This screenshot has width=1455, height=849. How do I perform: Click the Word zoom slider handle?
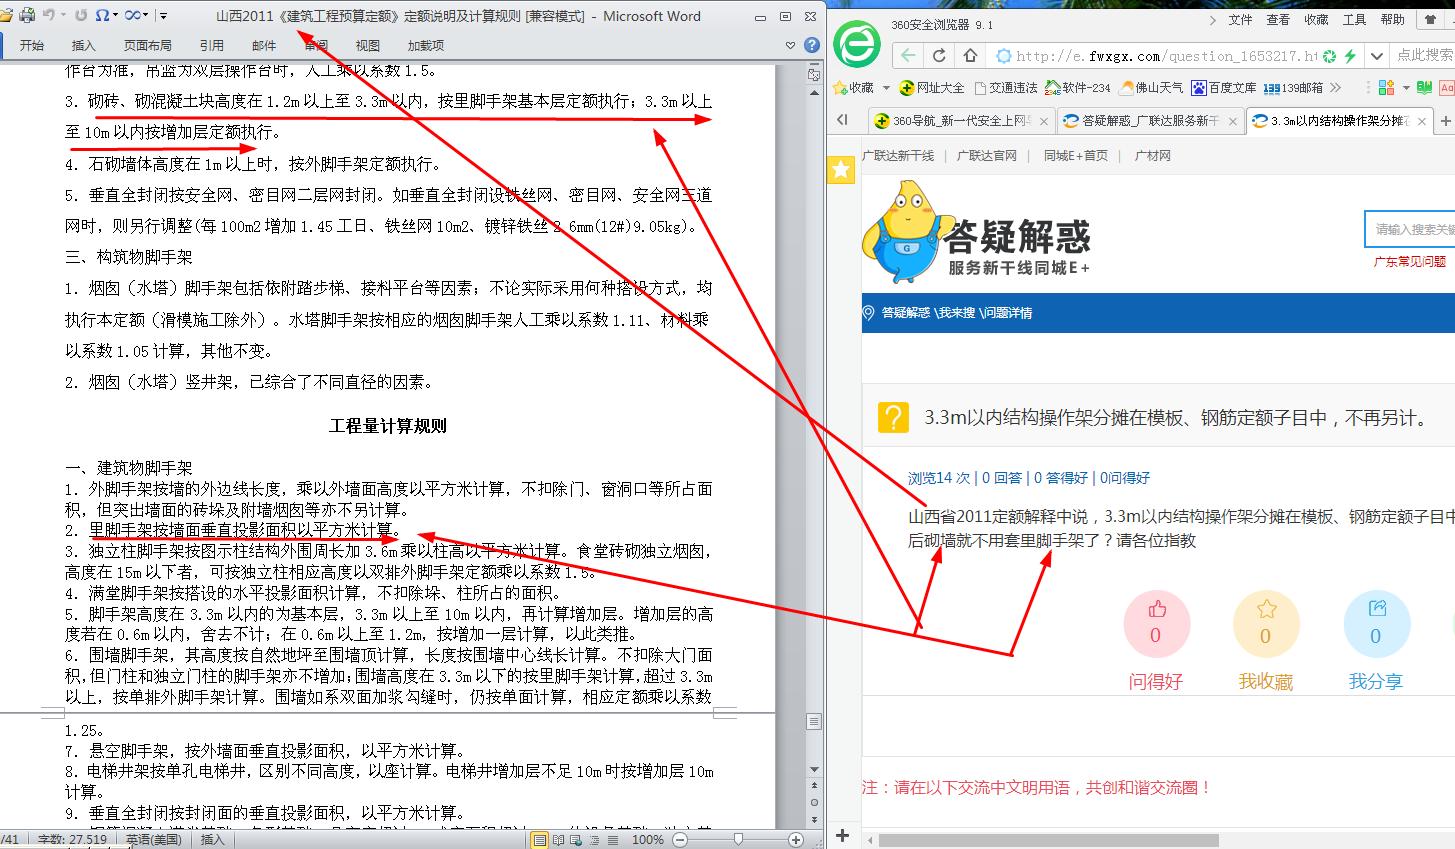[738, 840]
